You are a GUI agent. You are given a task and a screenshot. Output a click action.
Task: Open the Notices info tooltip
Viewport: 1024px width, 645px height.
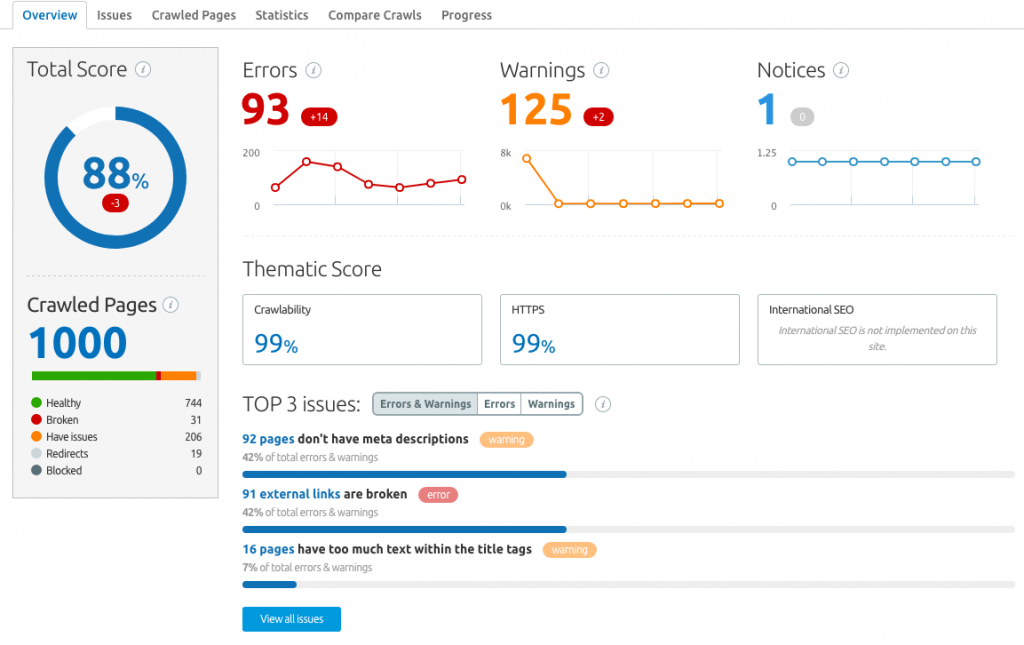point(840,70)
